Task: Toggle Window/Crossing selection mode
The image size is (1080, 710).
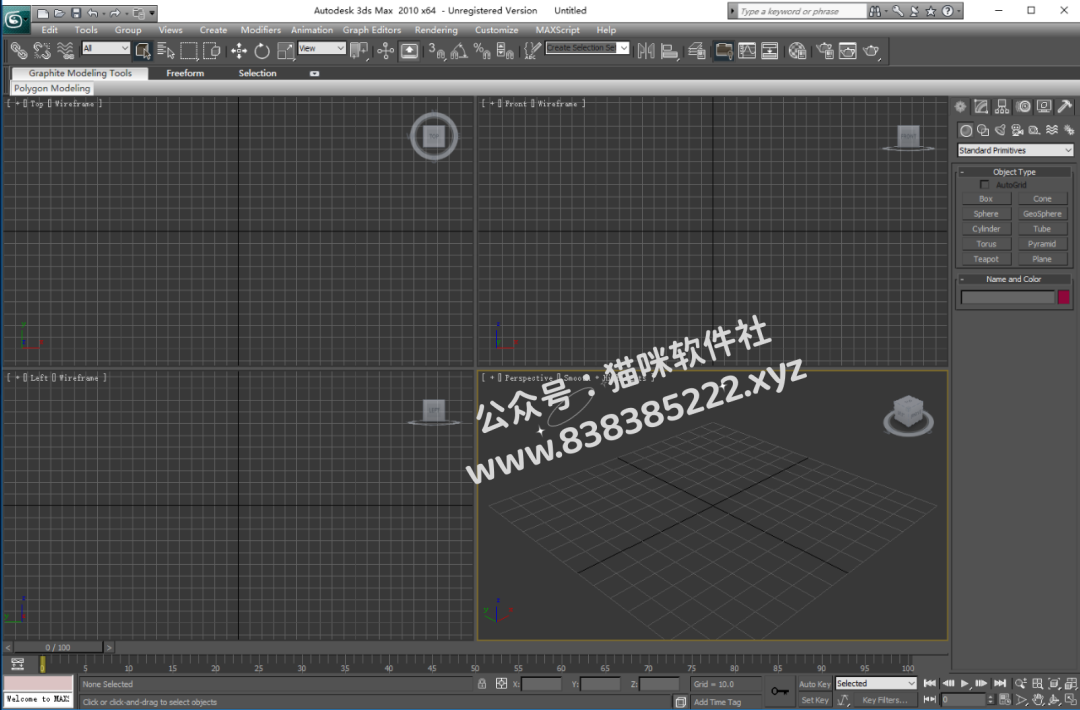Action: (212, 50)
